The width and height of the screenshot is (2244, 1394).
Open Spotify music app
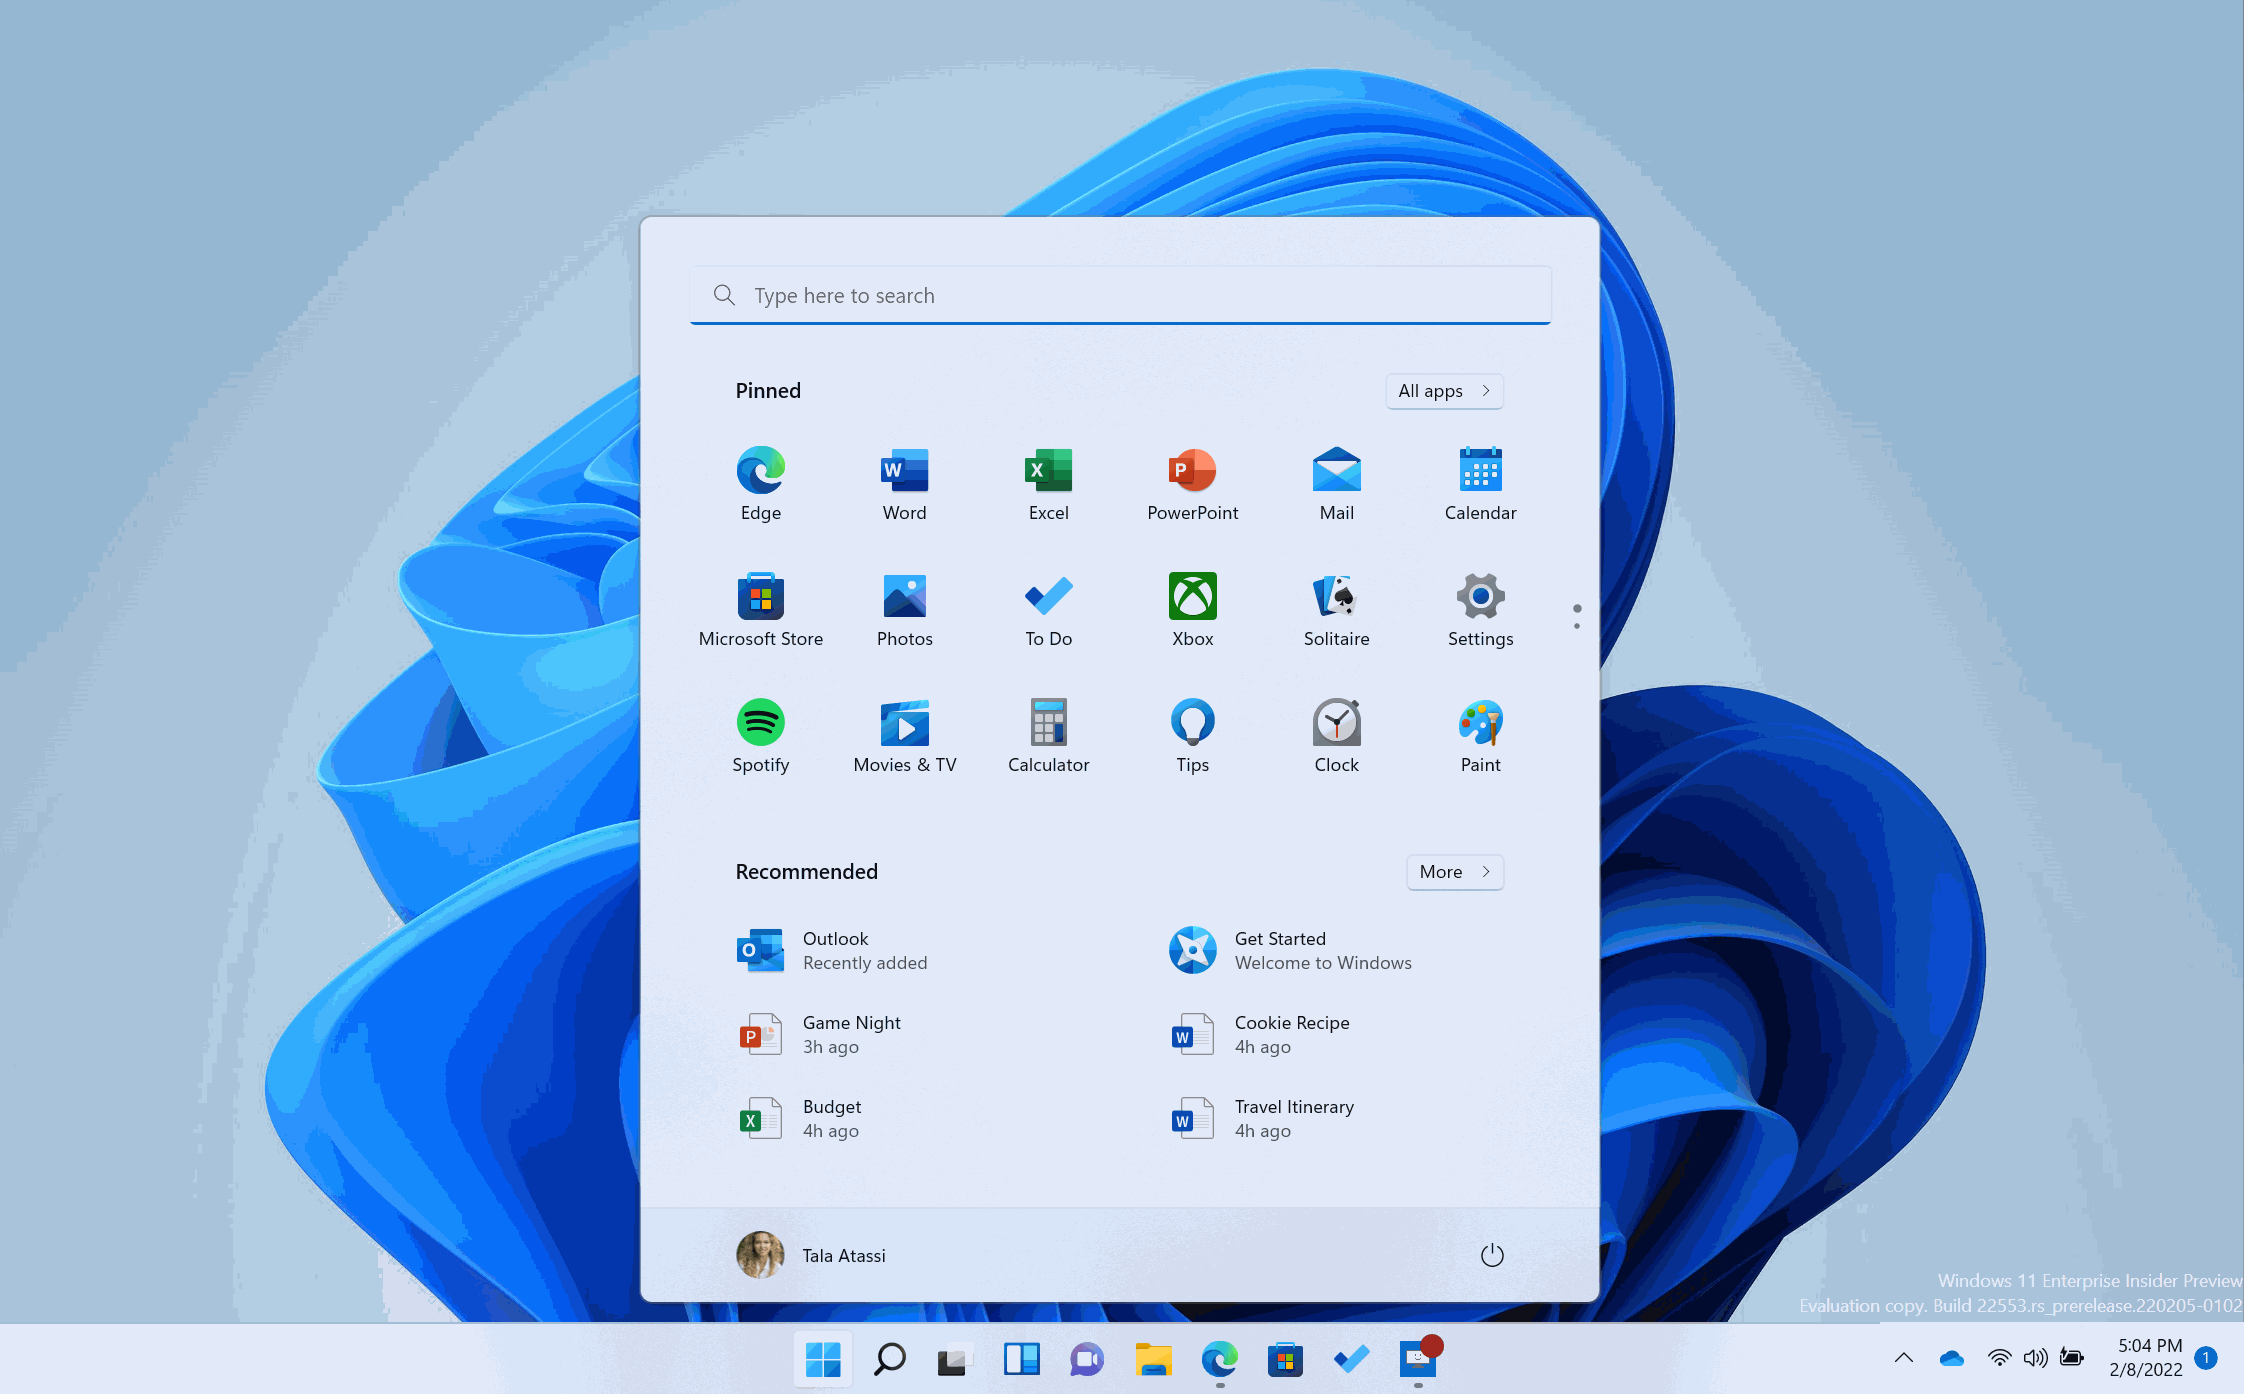759,724
